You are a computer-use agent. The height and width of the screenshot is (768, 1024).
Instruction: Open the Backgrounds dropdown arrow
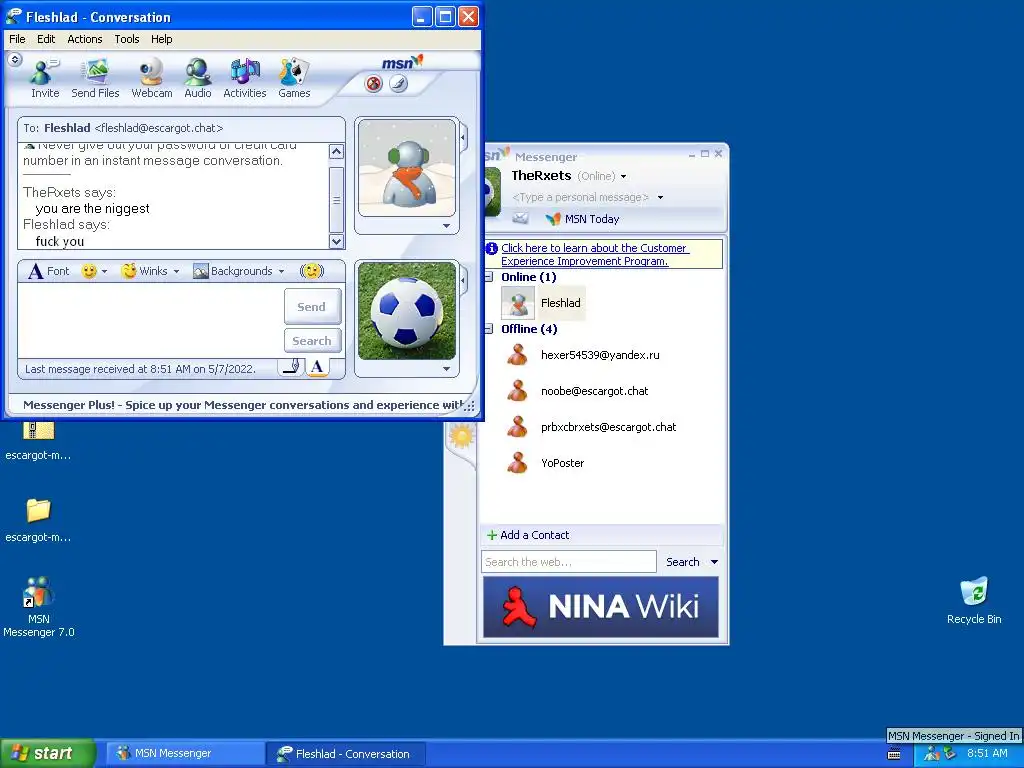coord(281,271)
